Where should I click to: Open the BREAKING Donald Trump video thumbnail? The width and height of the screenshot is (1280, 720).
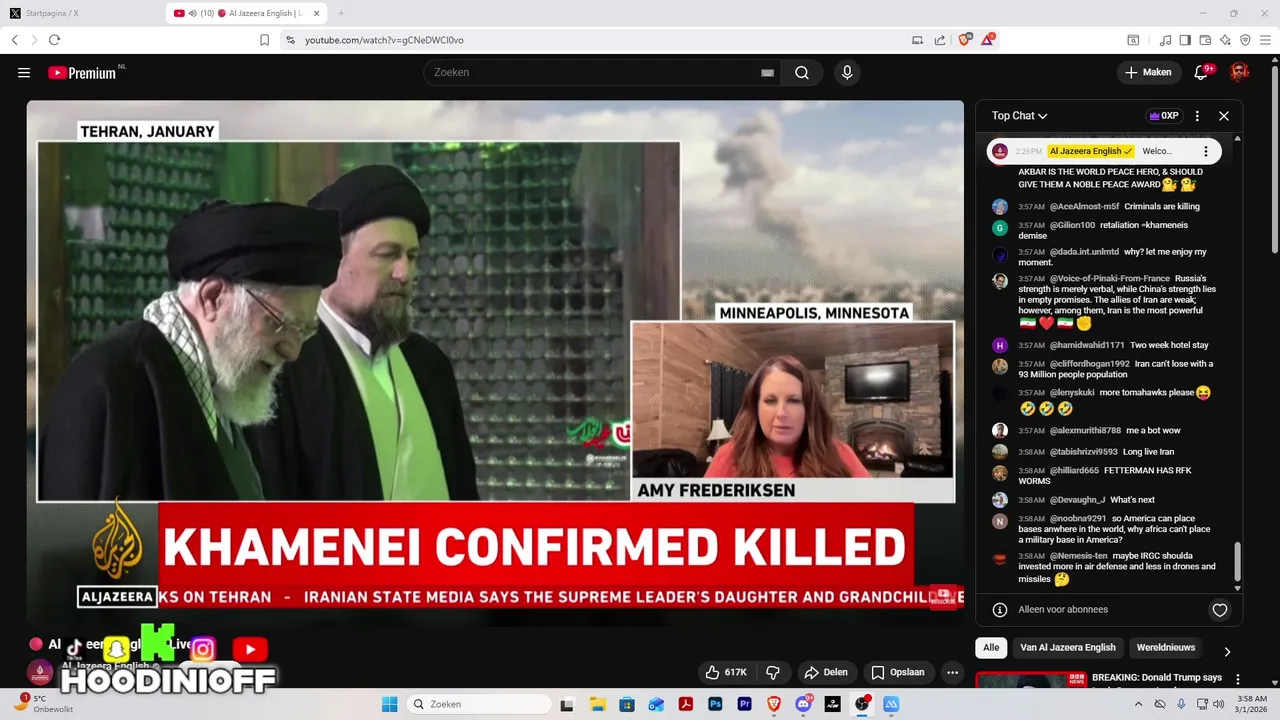1031,680
